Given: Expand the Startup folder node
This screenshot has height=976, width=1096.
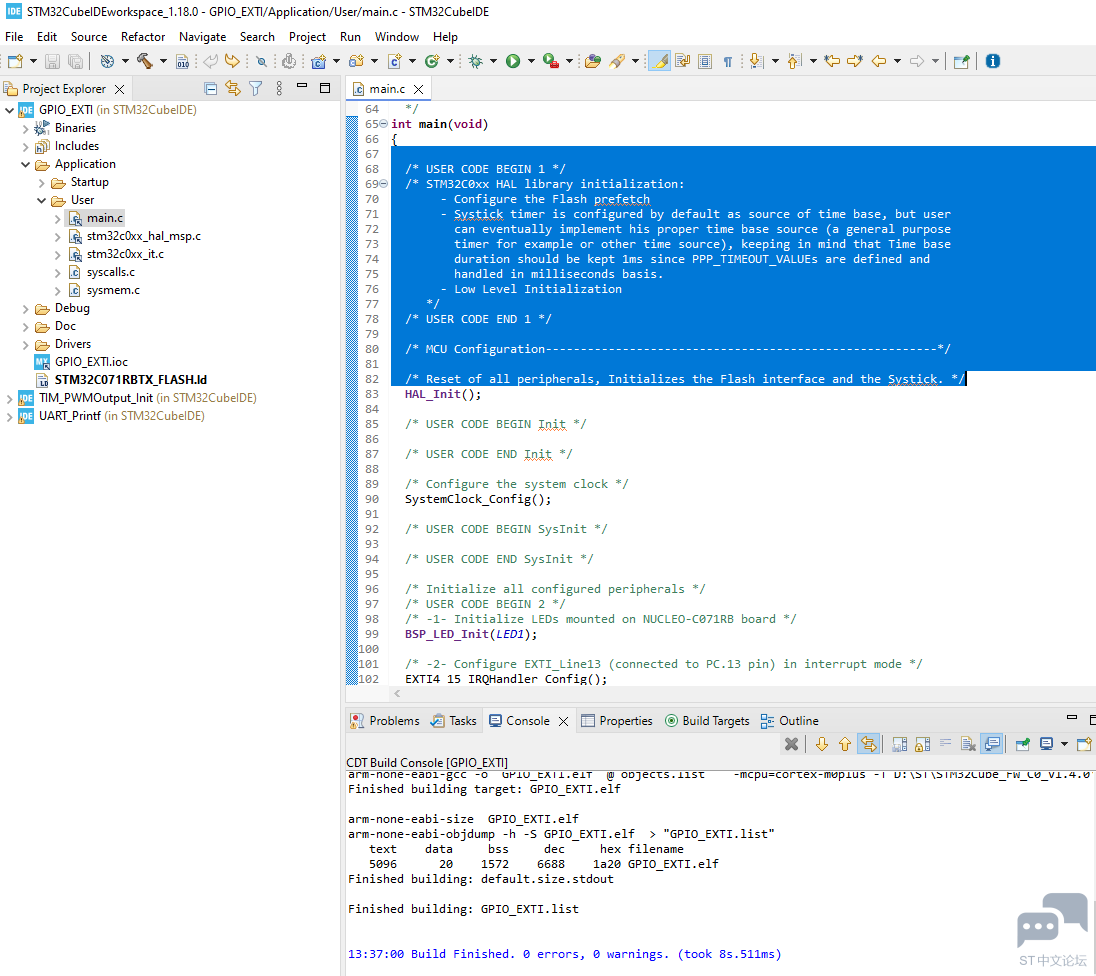Looking at the screenshot, I should point(41,182).
